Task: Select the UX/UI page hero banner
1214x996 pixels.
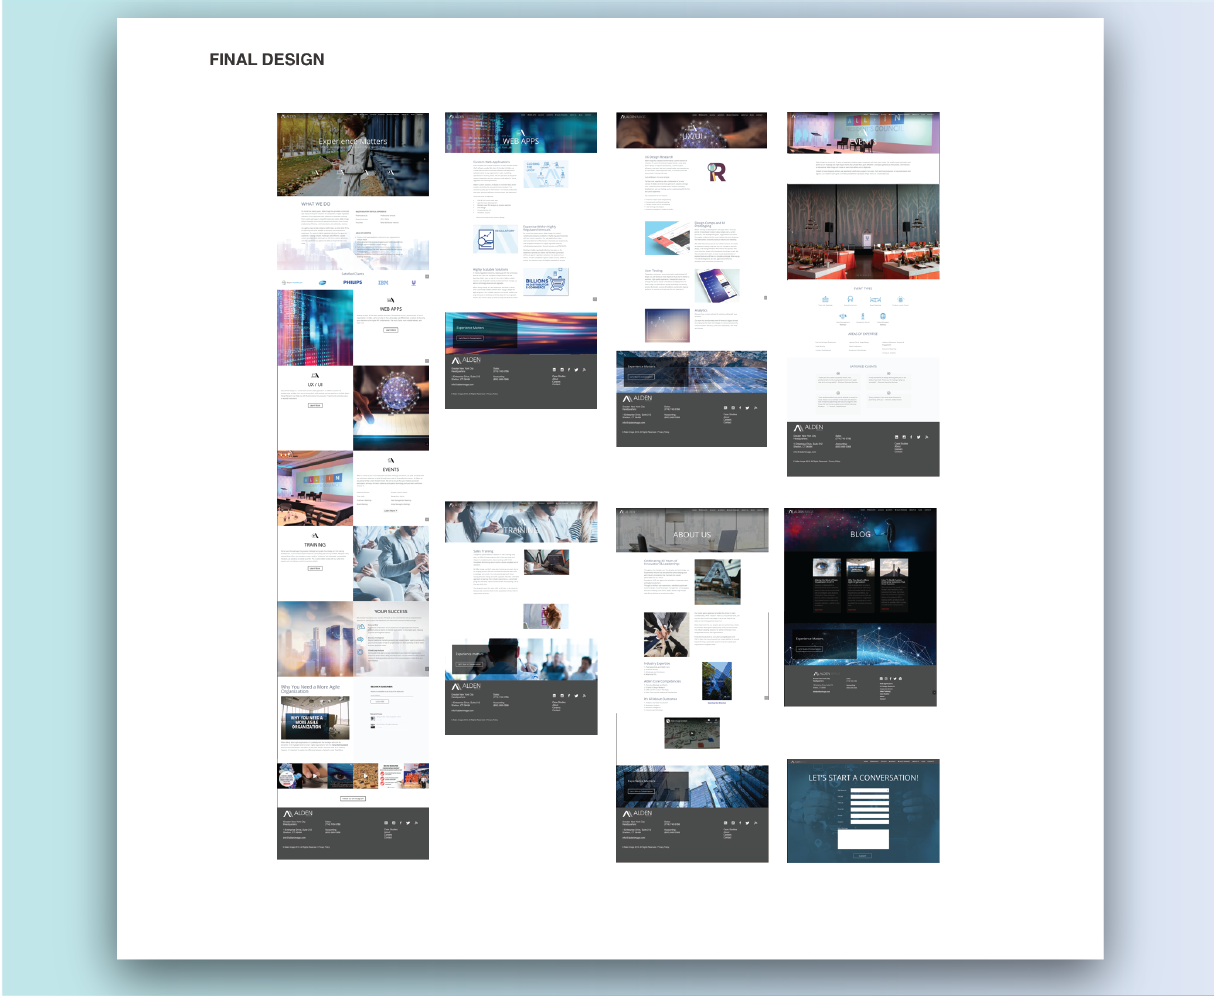Action: [692, 130]
